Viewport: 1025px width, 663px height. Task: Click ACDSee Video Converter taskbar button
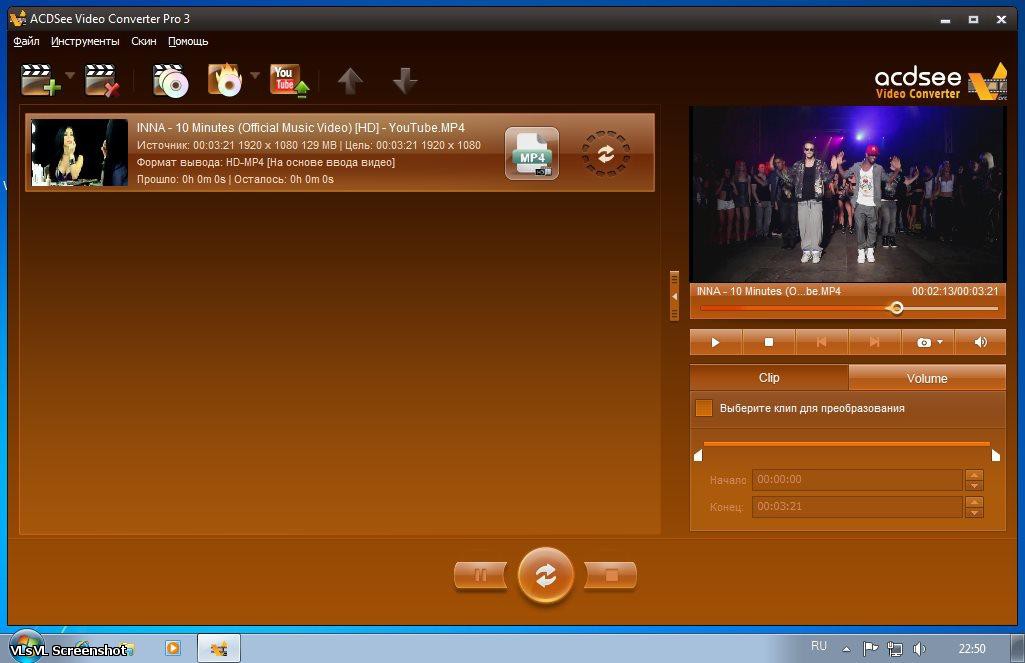(219, 648)
